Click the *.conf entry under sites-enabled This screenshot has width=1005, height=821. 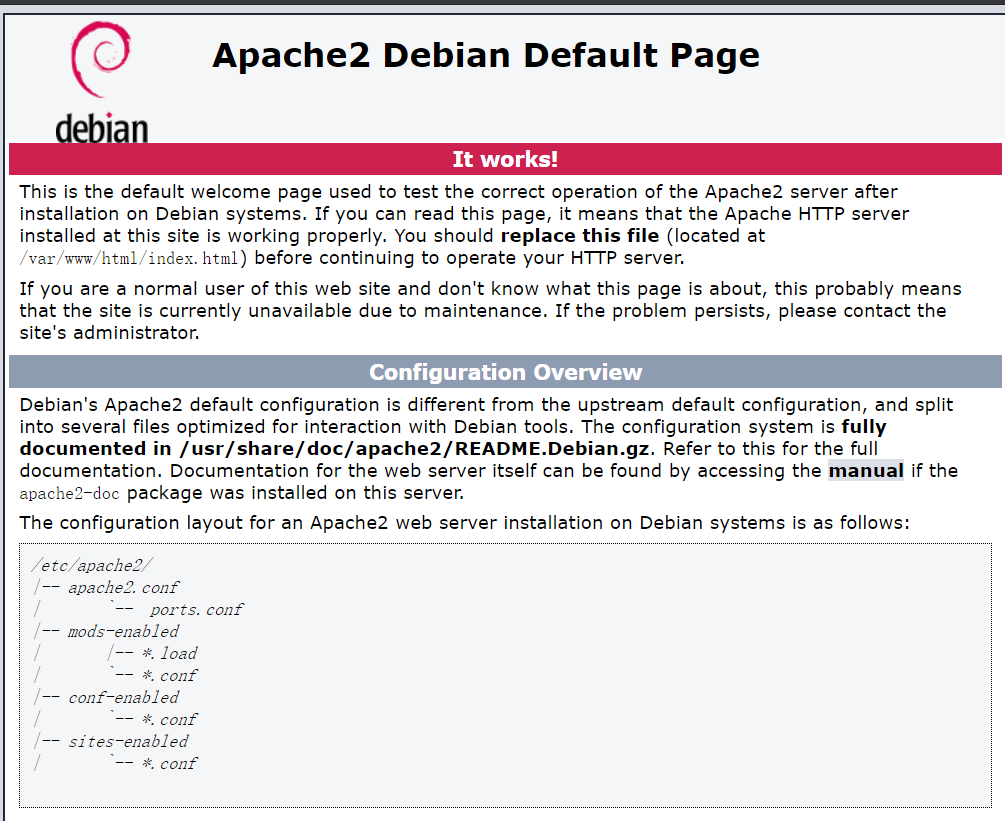coord(170,763)
